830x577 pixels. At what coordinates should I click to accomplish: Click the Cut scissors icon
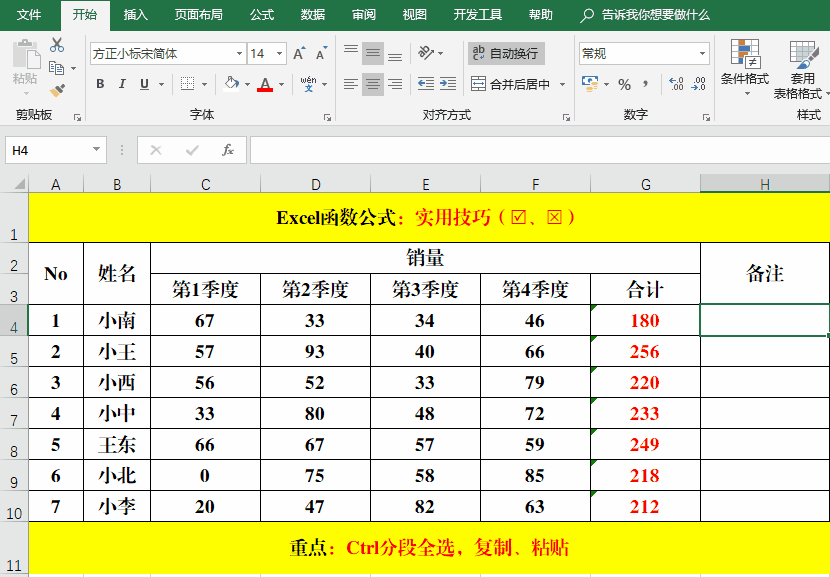tap(57, 45)
